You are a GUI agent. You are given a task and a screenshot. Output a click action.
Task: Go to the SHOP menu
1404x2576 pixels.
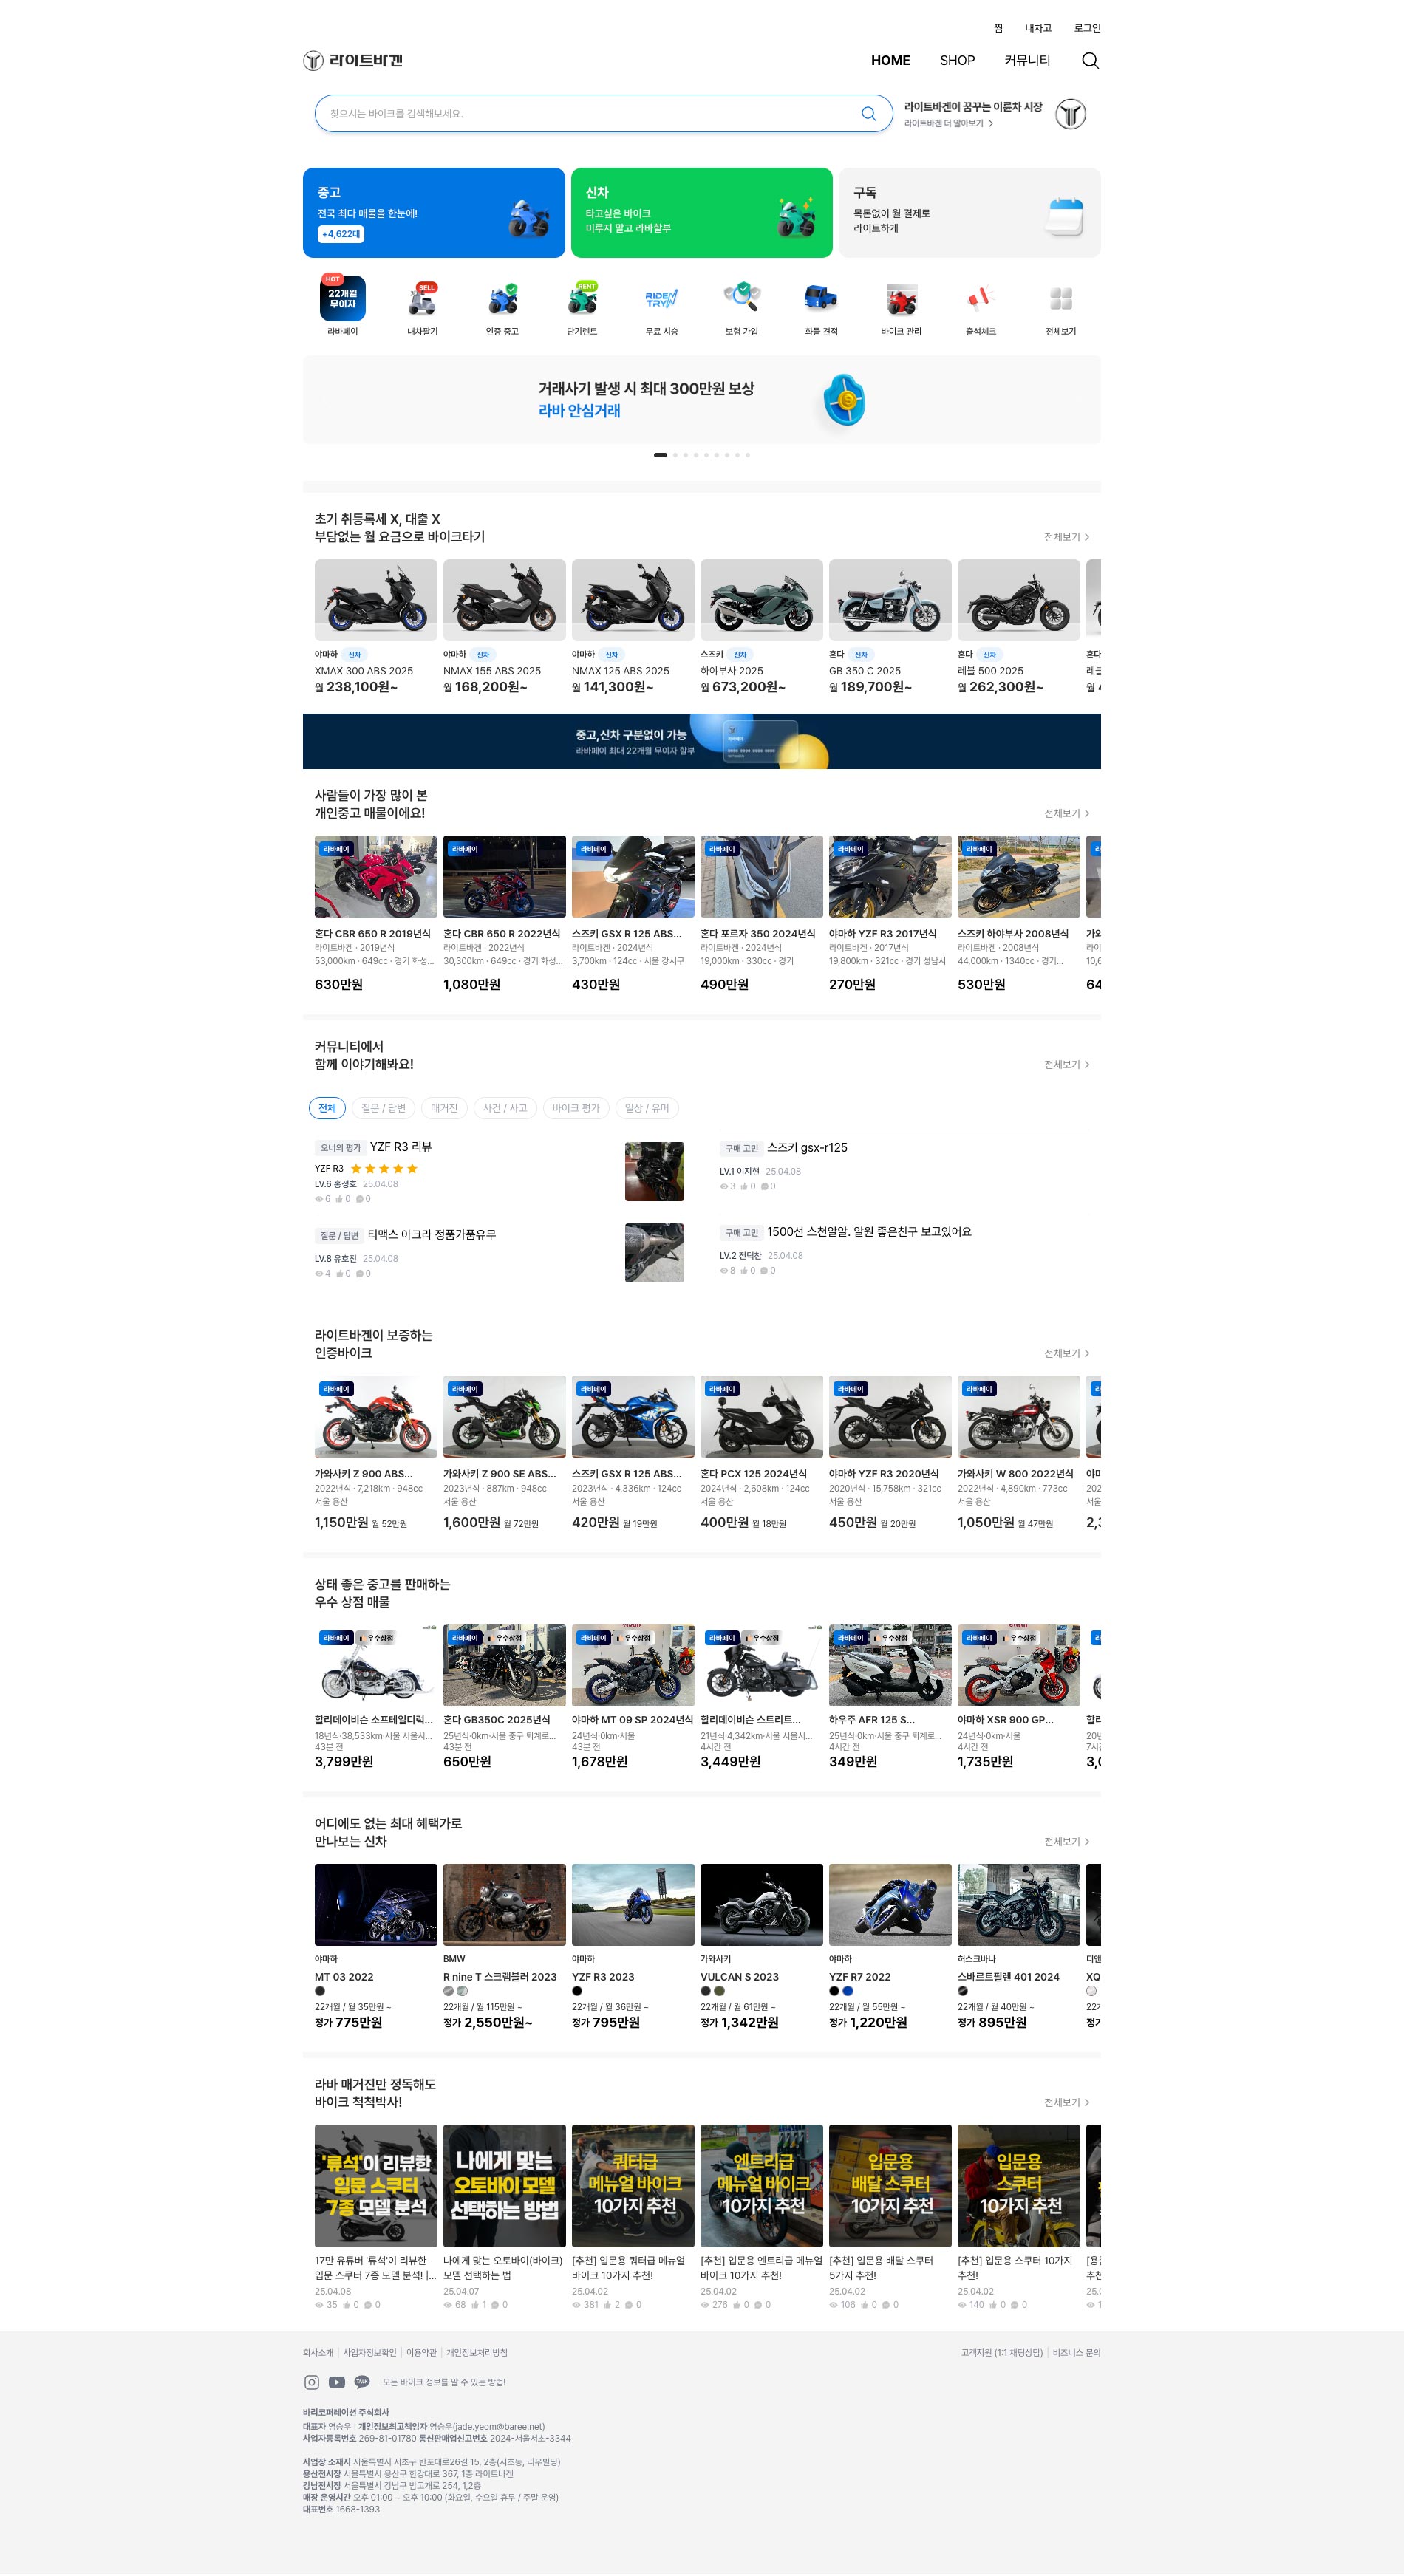click(956, 61)
